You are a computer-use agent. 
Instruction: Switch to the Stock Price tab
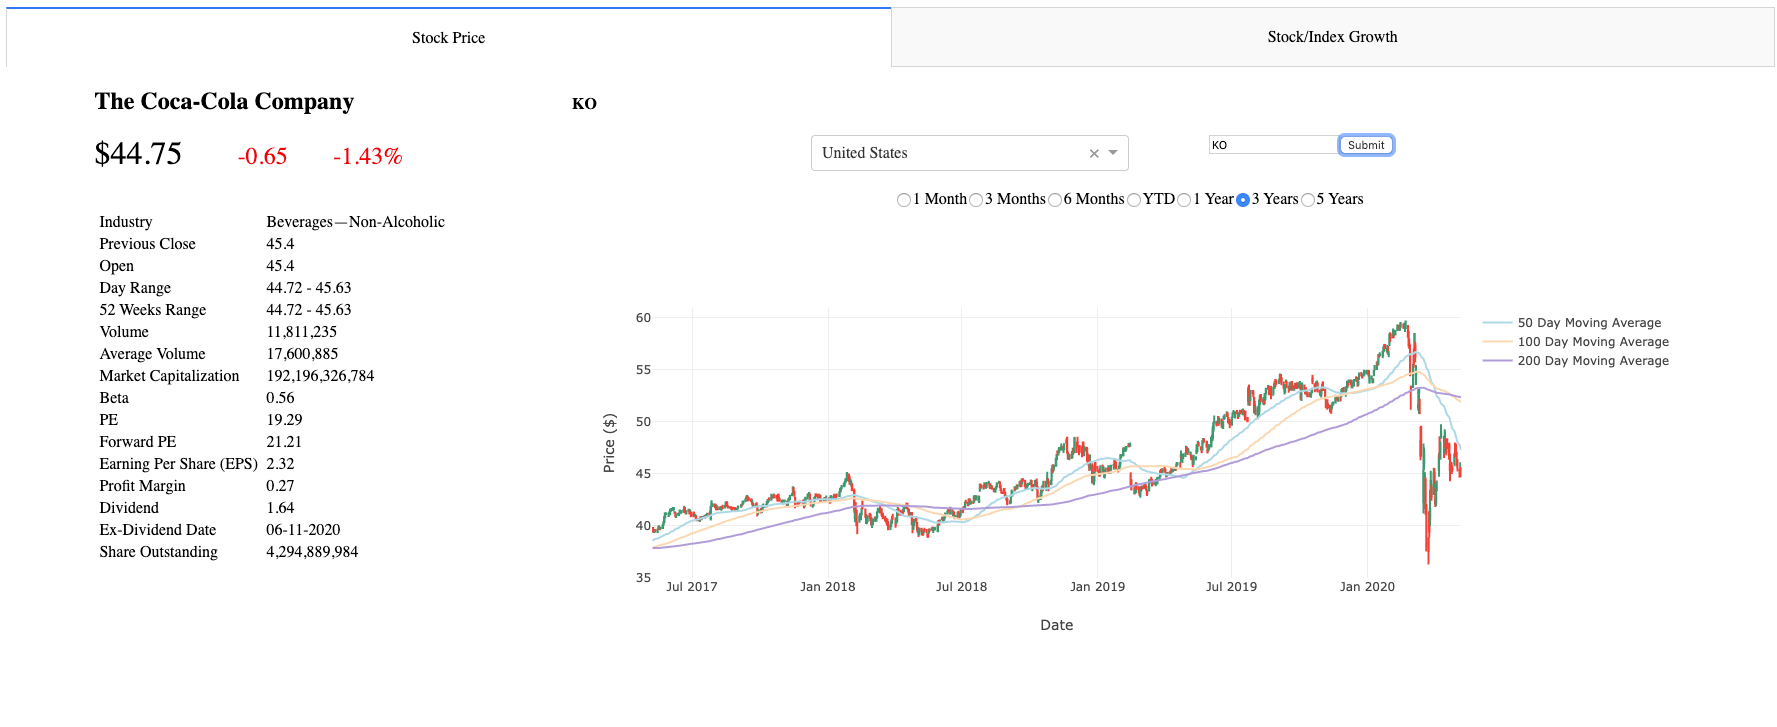coord(448,38)
